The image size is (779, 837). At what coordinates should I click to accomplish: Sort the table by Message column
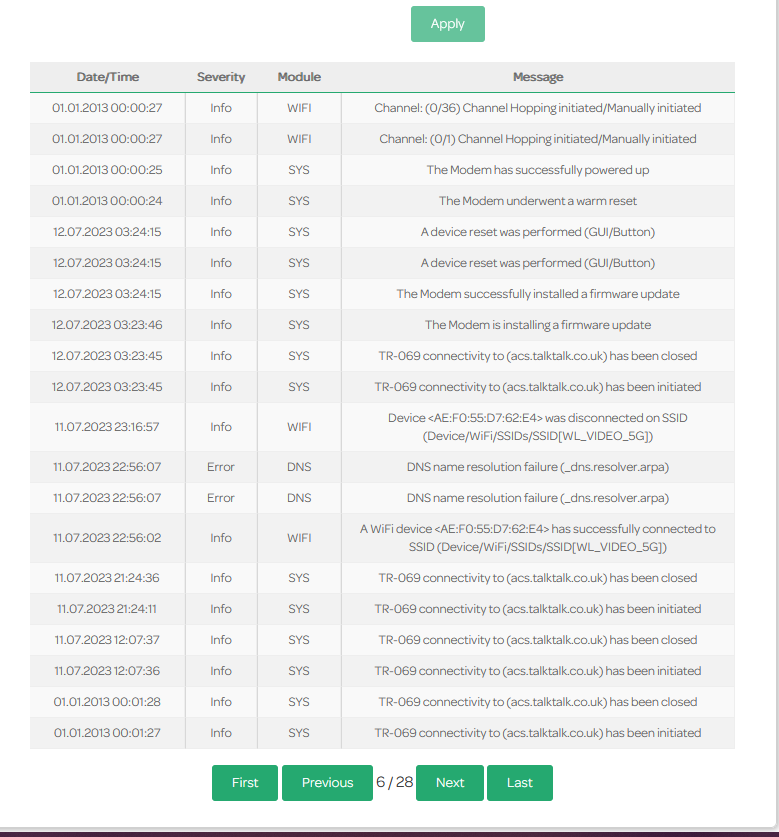click(538, 77)
